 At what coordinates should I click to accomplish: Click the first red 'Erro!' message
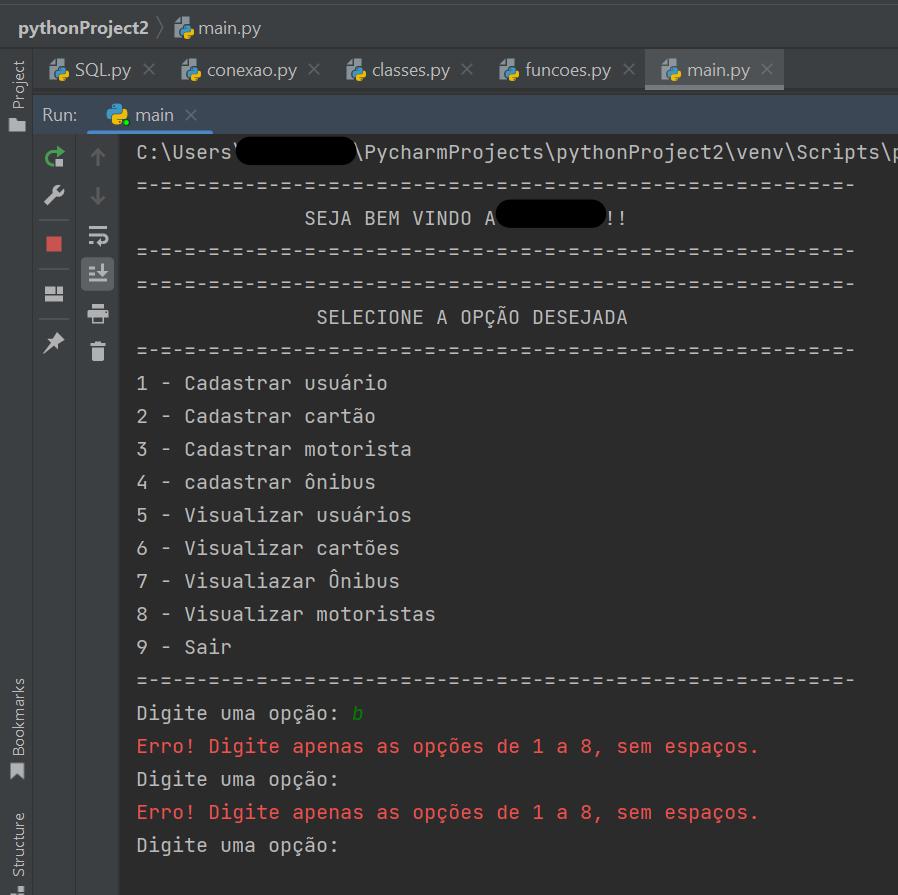[447, 747]
